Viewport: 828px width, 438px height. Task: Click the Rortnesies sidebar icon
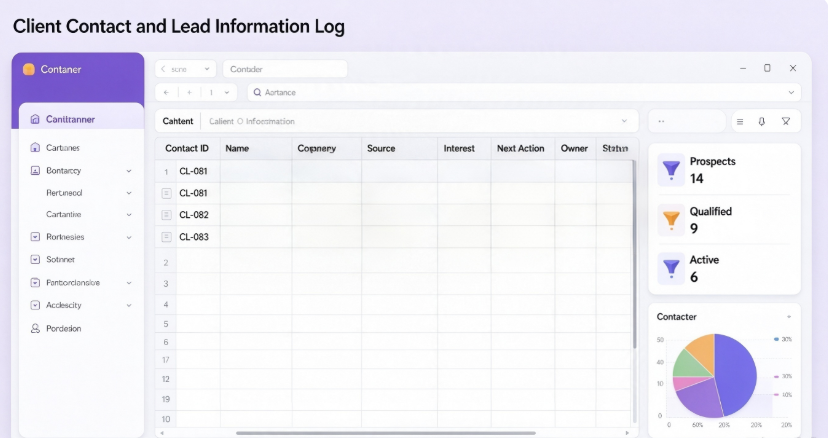point(35,237)
